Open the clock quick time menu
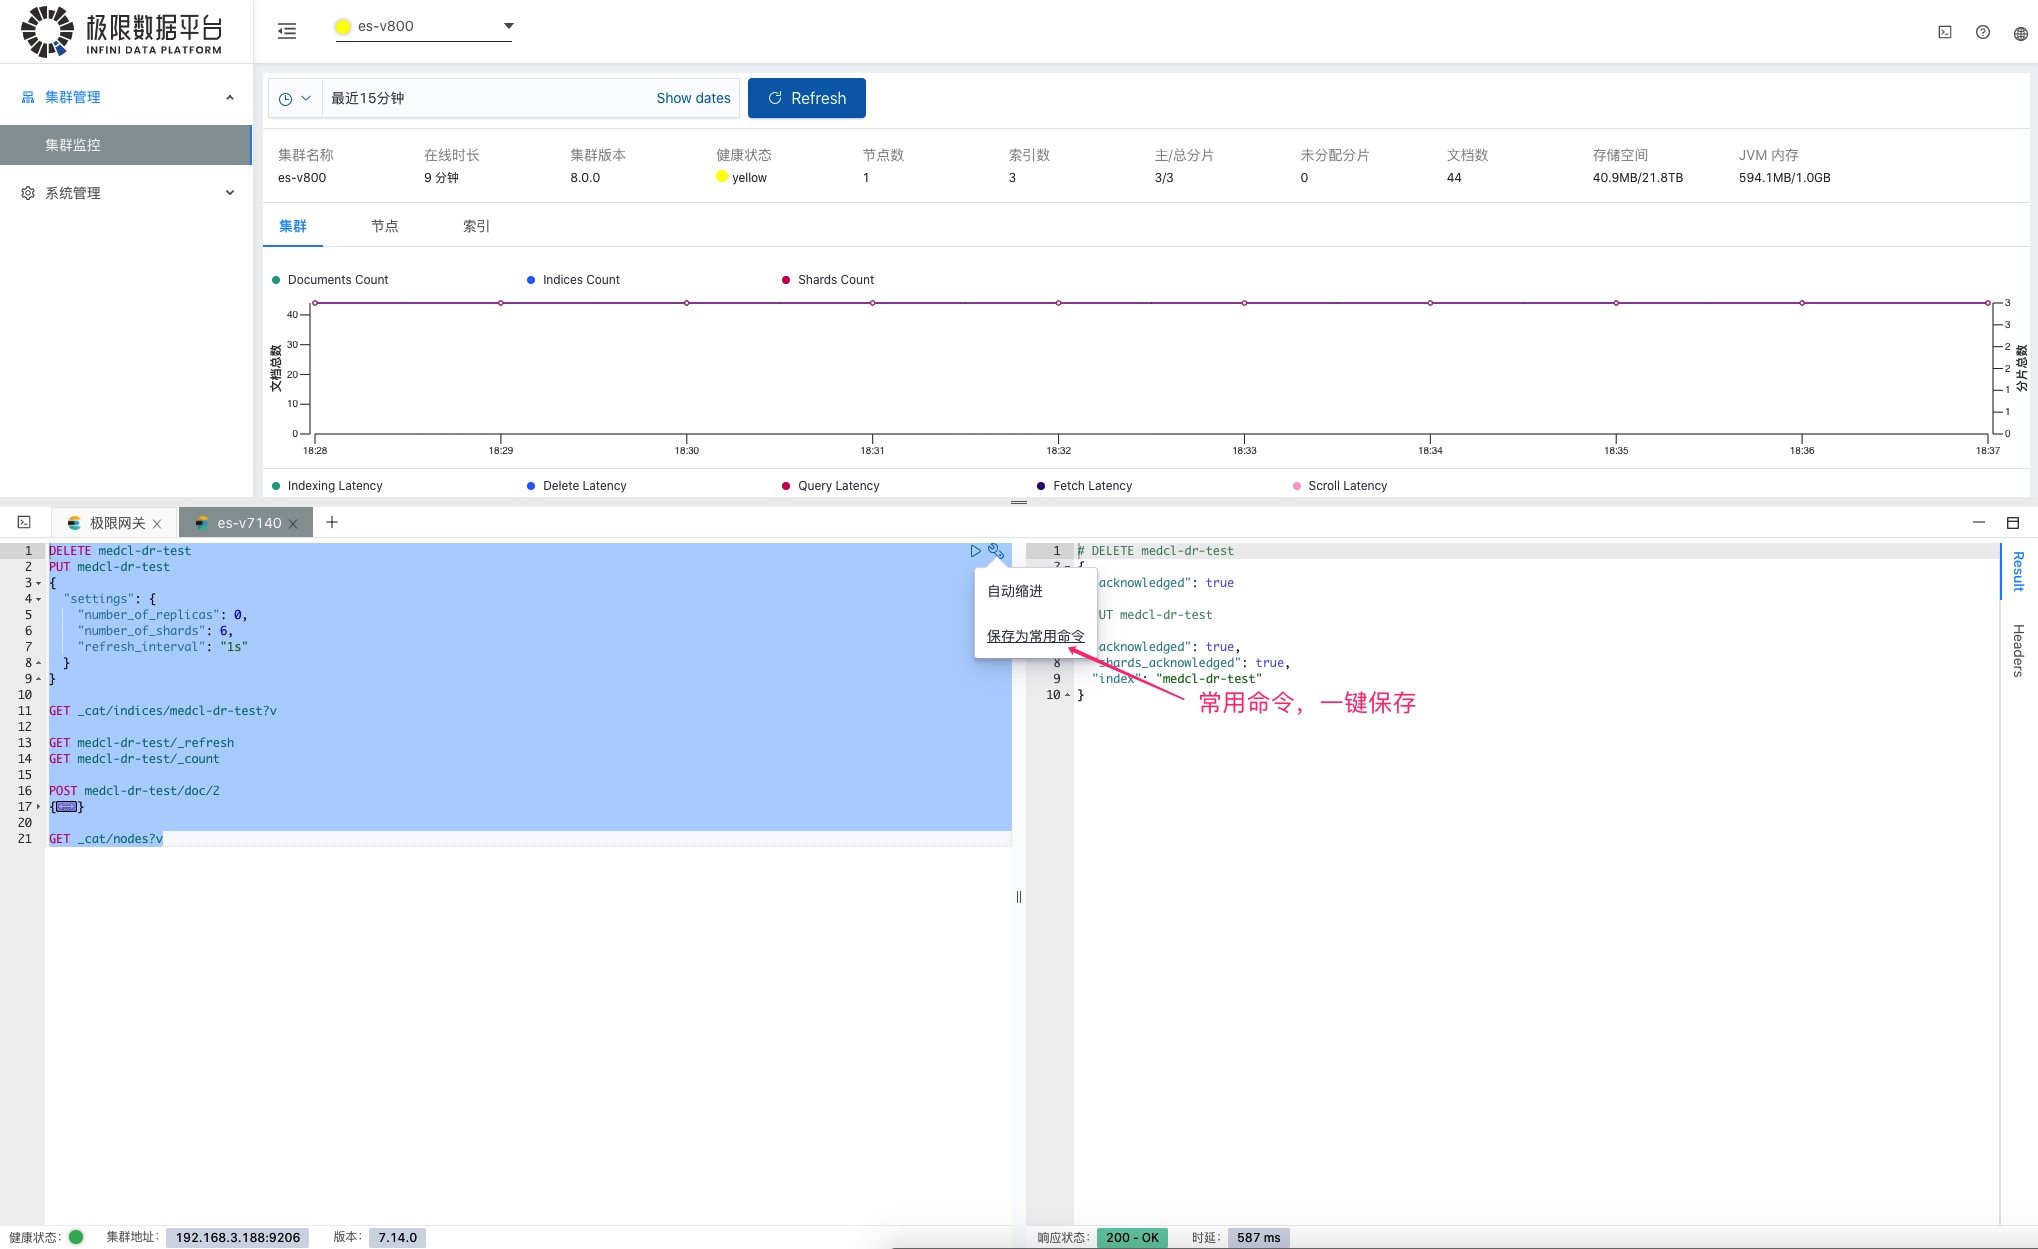The image size is (2038, 1249). [x=295, y=99]
